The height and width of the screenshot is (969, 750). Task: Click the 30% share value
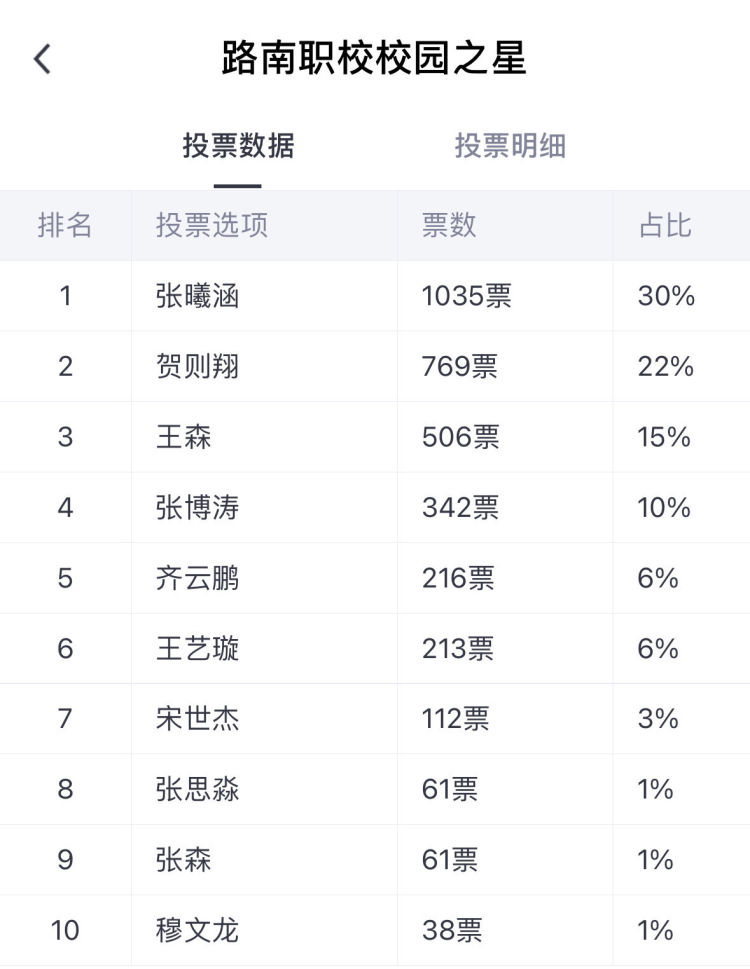pos(666,296)
